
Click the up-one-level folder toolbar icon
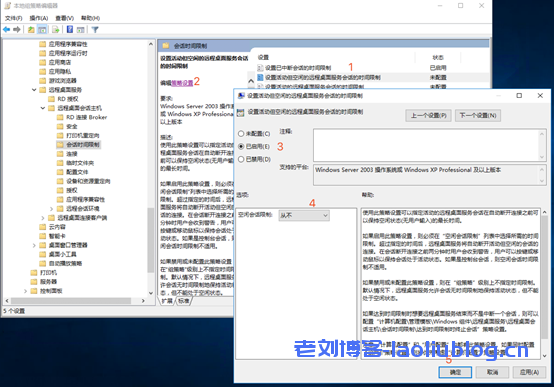[31, 30]
